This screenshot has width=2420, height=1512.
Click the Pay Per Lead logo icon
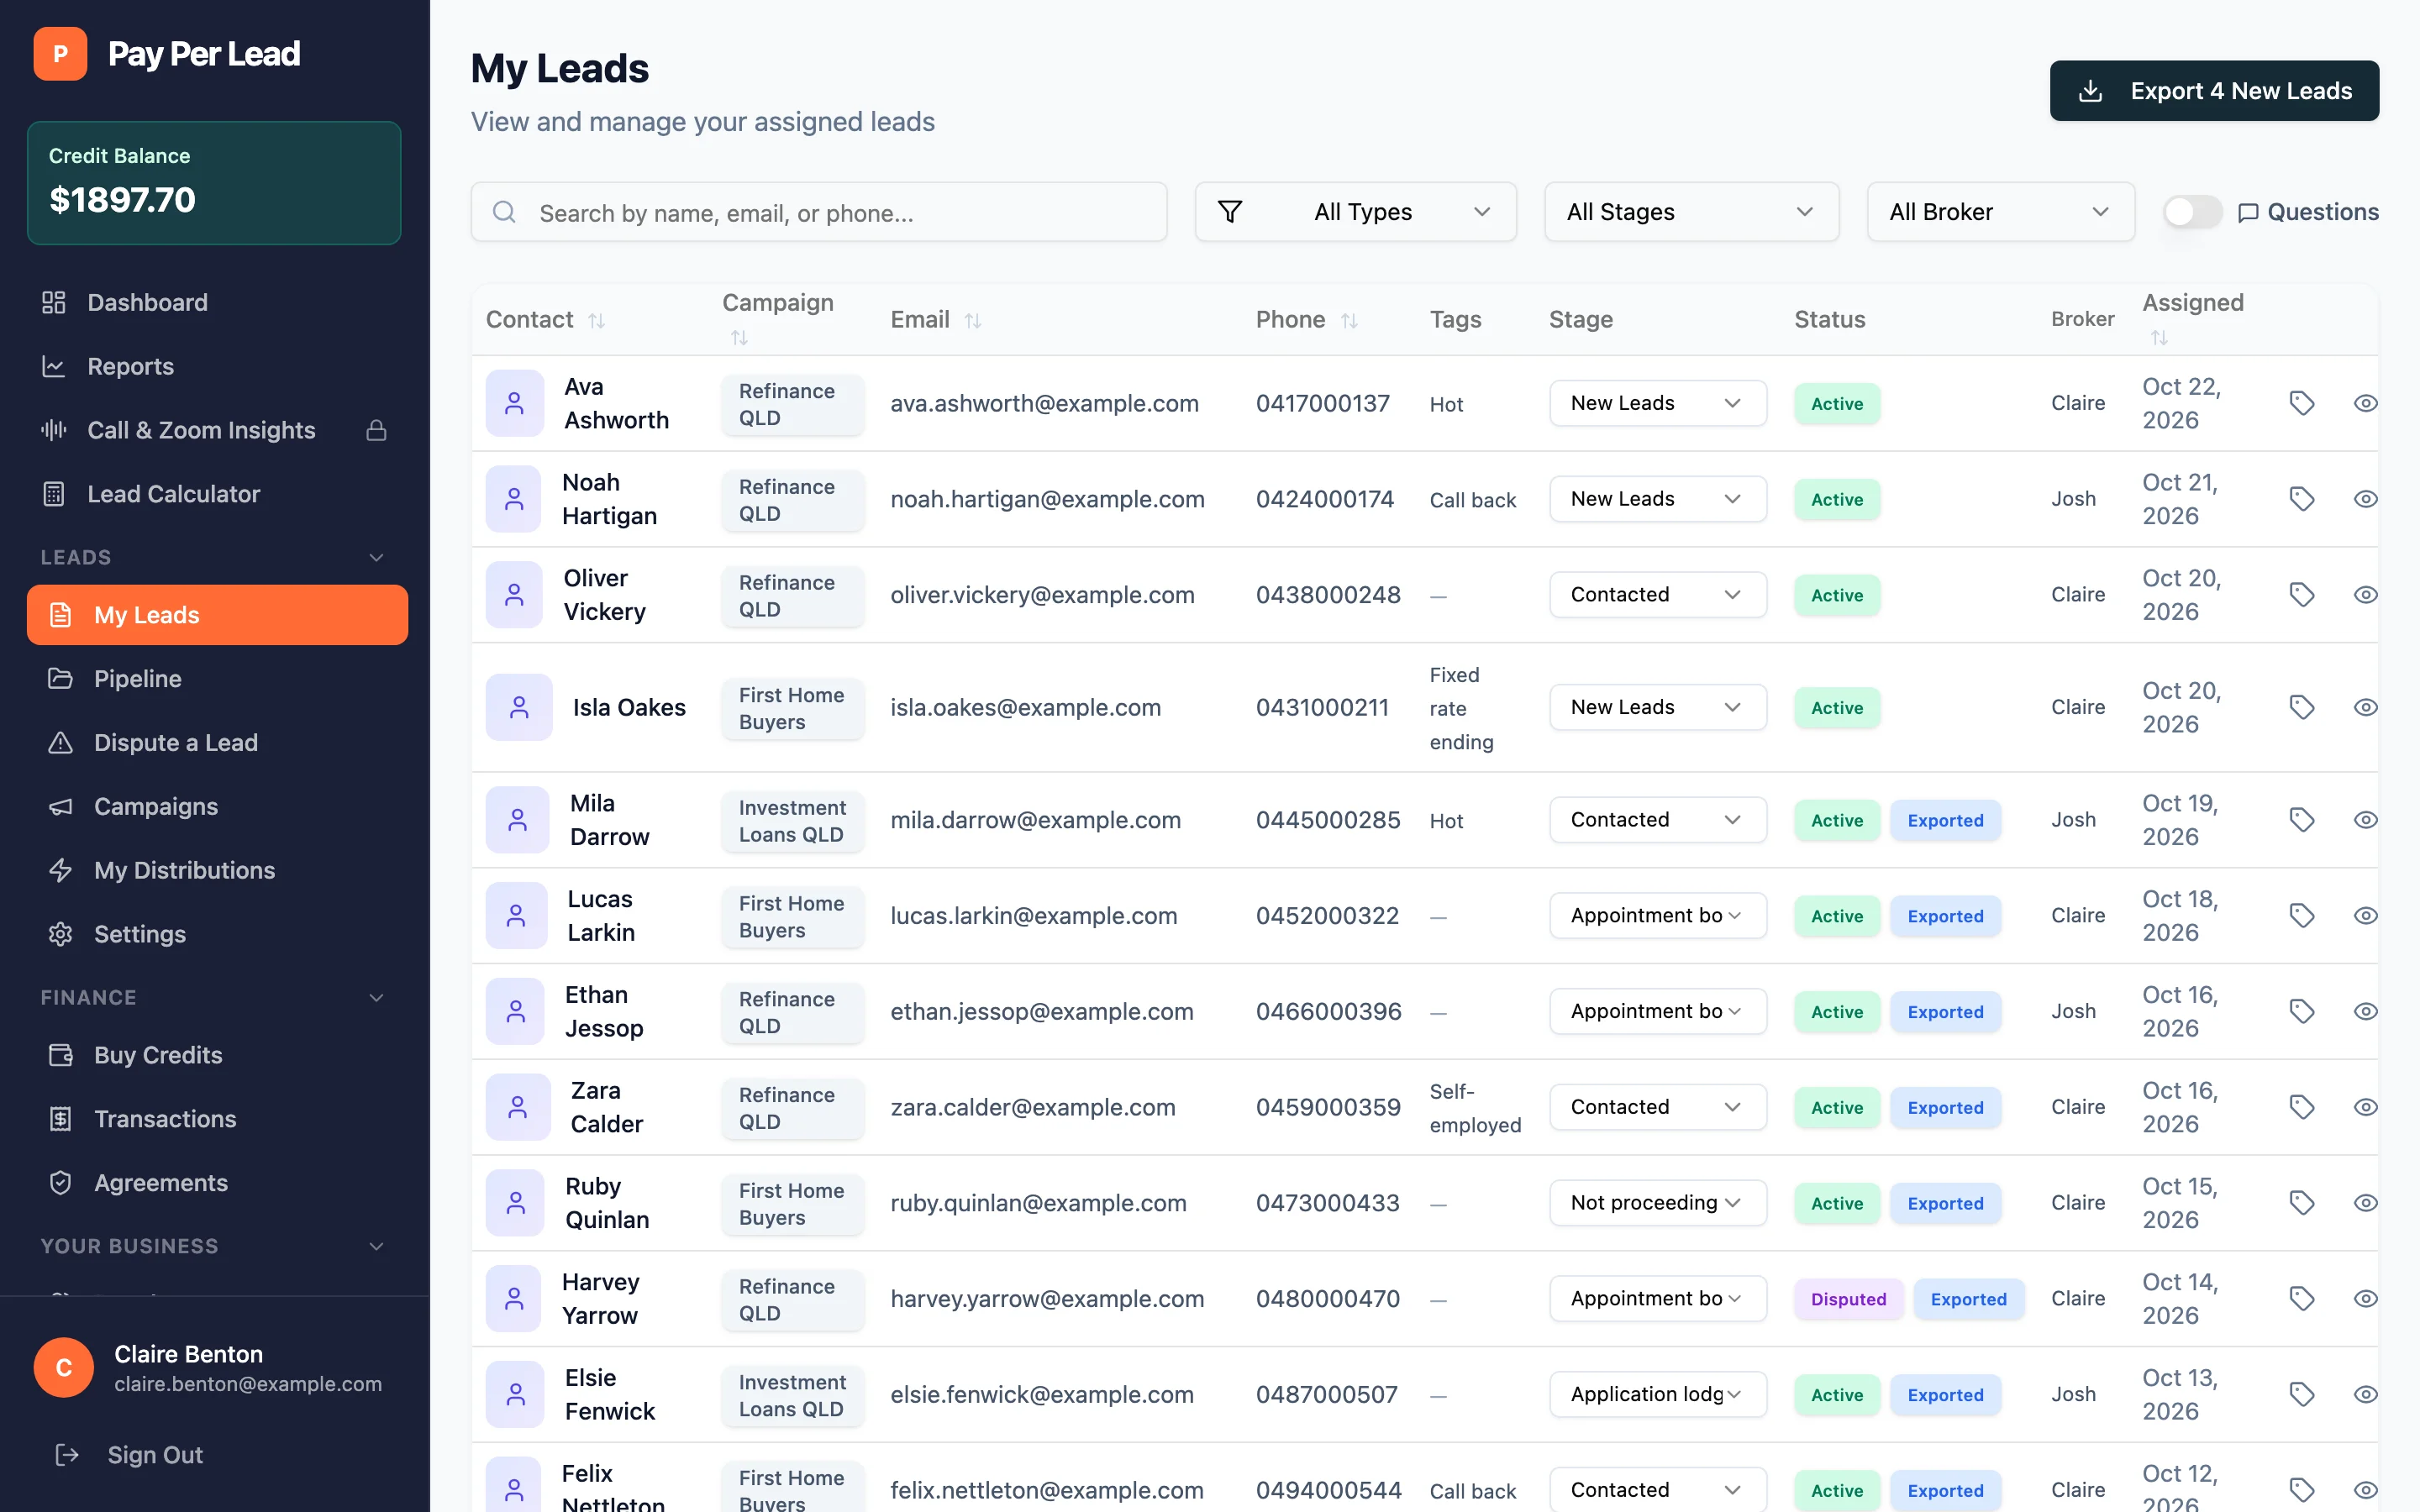(x=60, y=54)
